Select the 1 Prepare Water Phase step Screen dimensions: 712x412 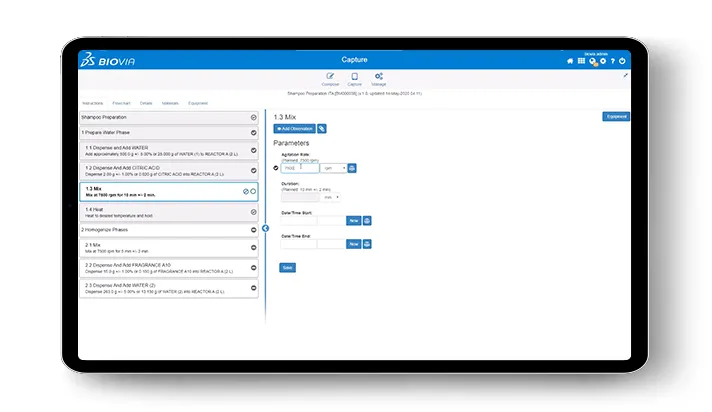pyautogui.click(x=169, y=133)
